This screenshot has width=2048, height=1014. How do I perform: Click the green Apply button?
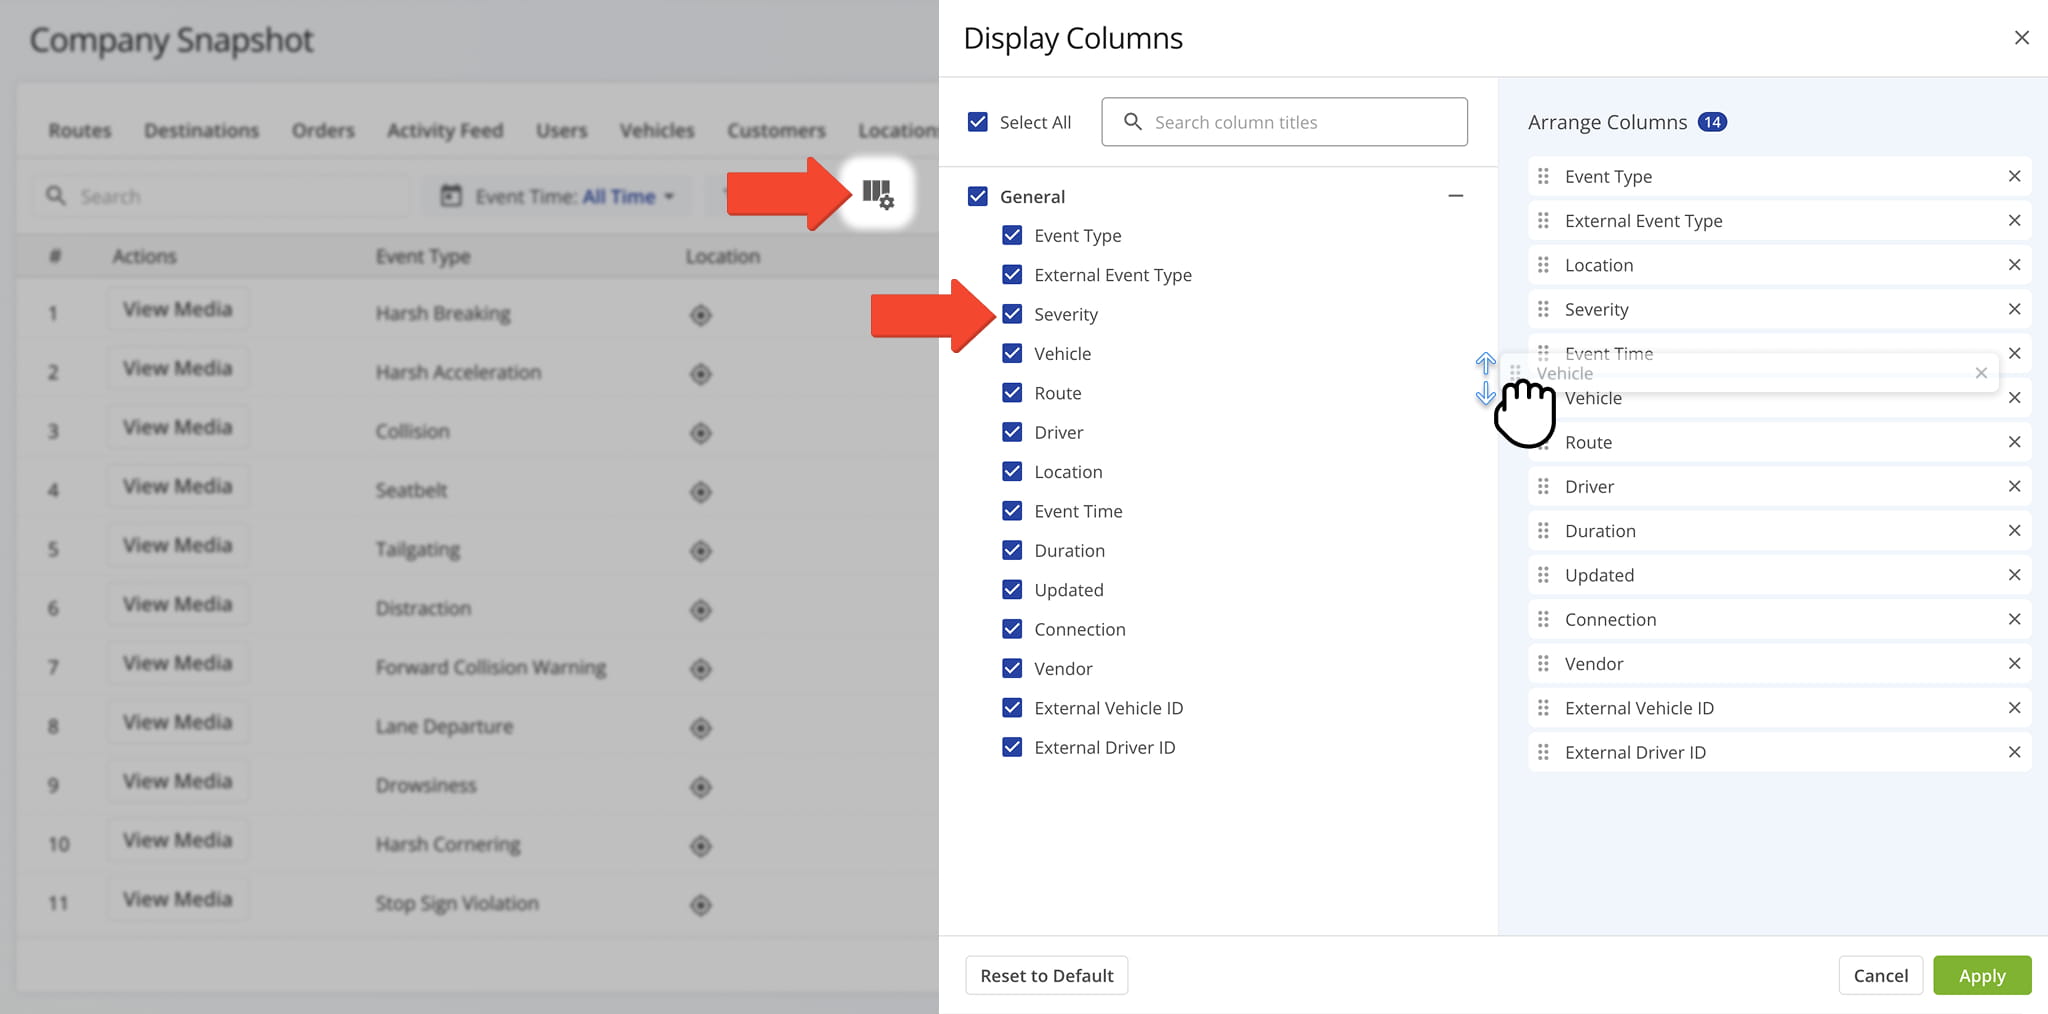(1982, 975)
